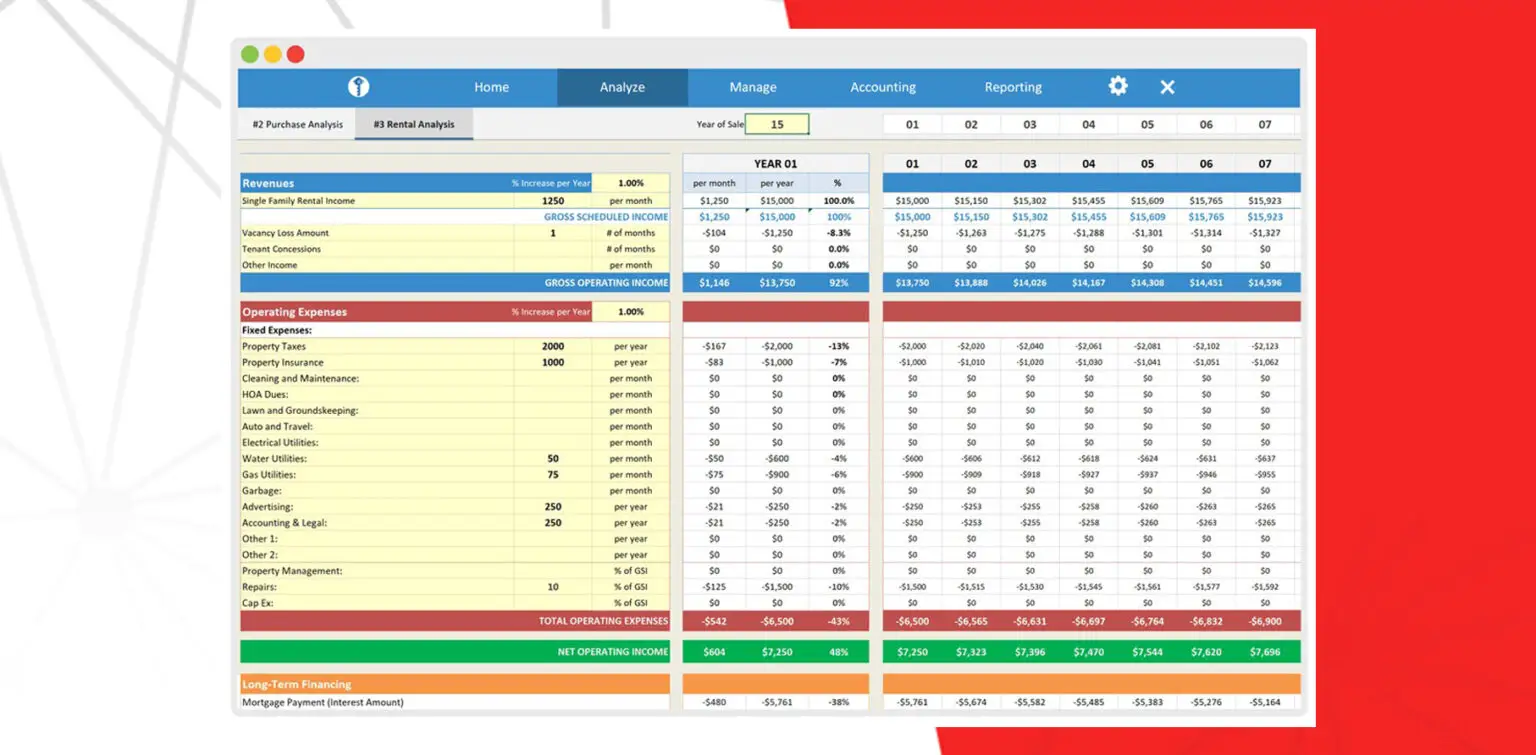Click the $14,026 year 03 gross operating income
The height and width of the screenshot is (755, 1536).
1030,283
